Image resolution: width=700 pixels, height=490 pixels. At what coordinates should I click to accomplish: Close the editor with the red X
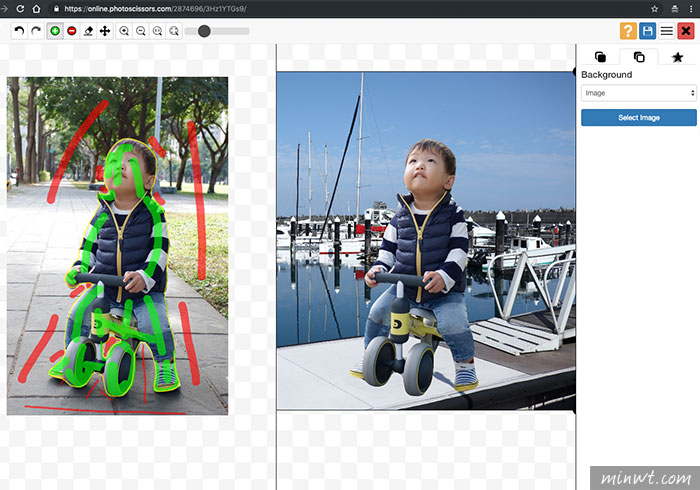(x=686, y=31)
